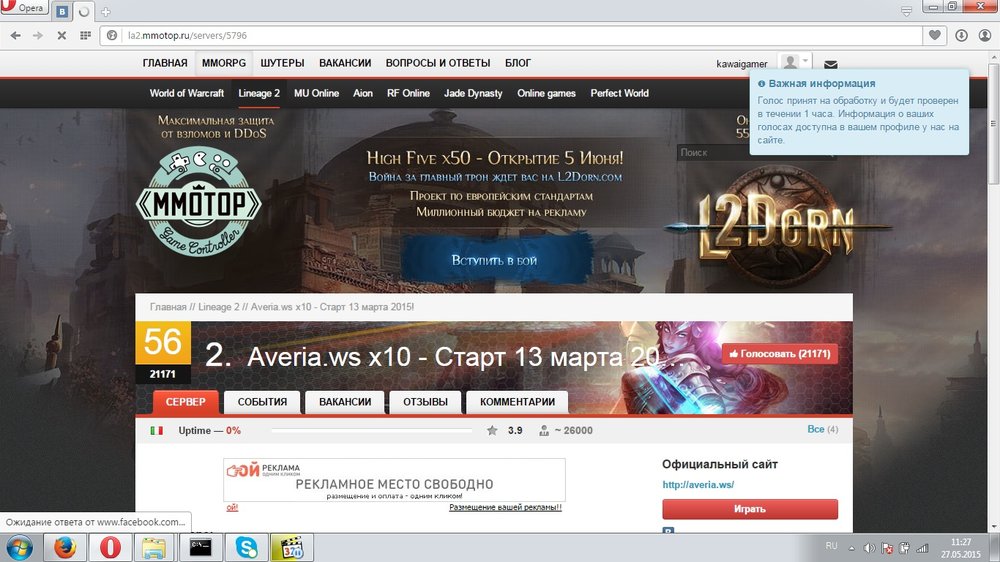This screenshot has height=562, width=1000.
Task: Switch to the ОТЗЫВЫ tab
Action: pyautogui.click(x=425, y=402)
